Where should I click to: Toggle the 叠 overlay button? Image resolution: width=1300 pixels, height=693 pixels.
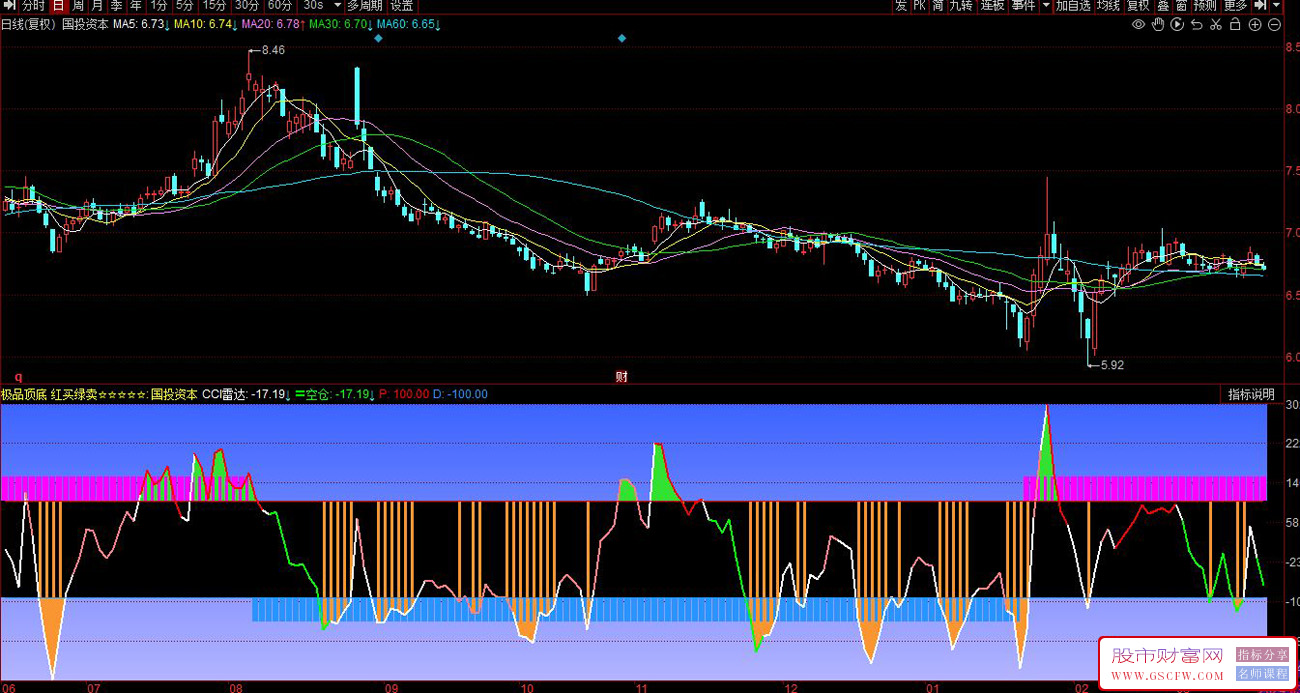pos(1163,5)
